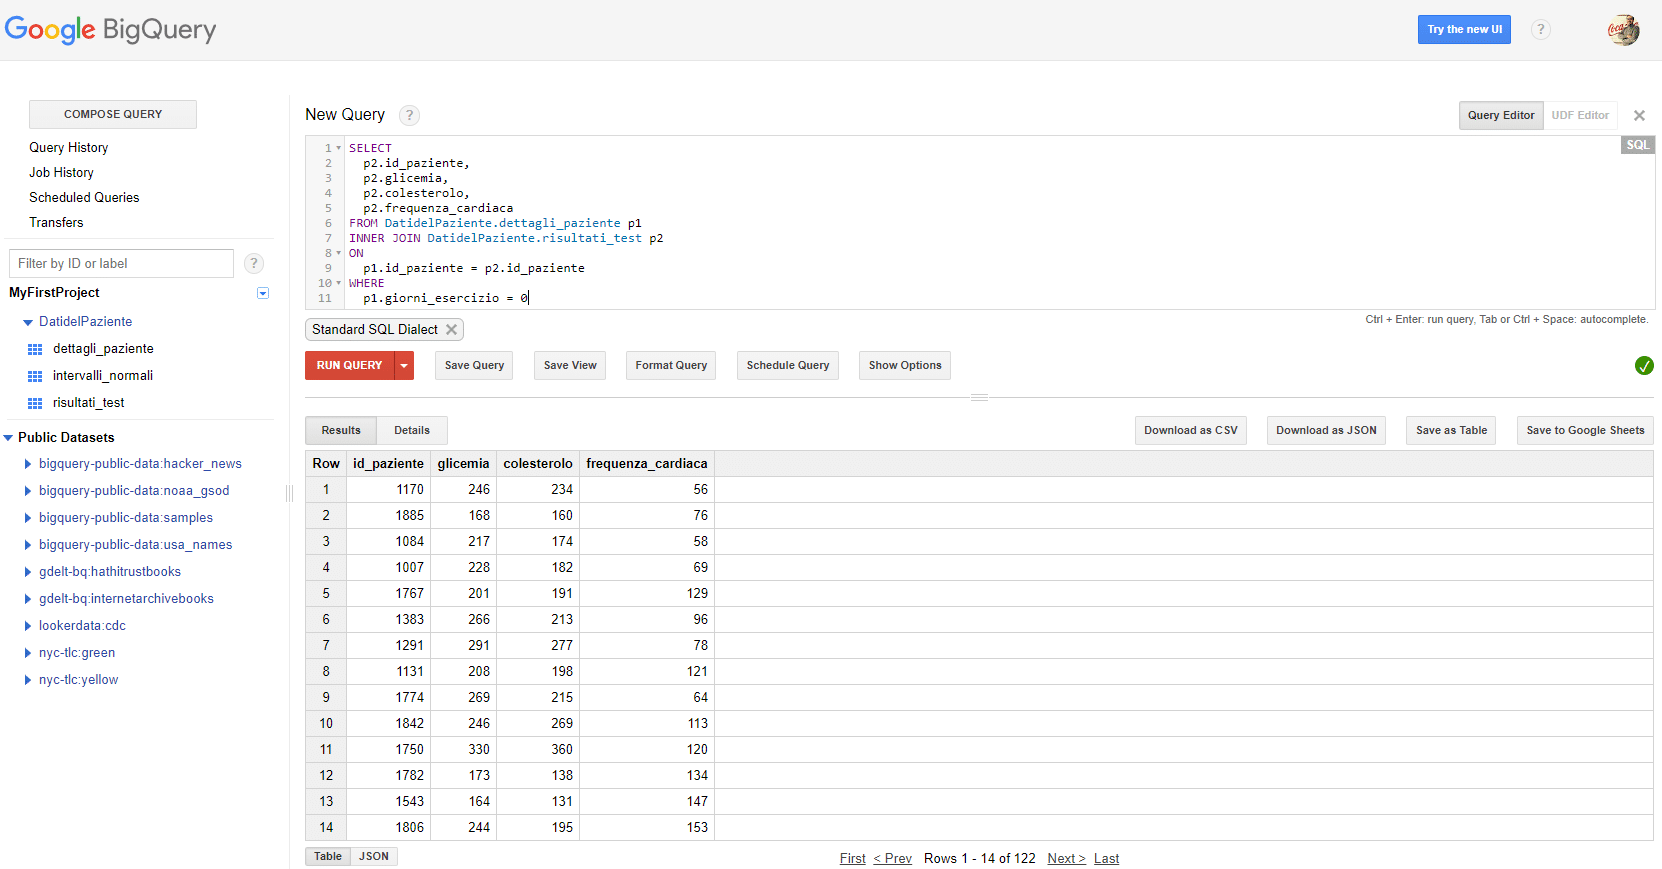Fold the ON block at line 8
Screen dimensions: 1662x869
point(339,253)
